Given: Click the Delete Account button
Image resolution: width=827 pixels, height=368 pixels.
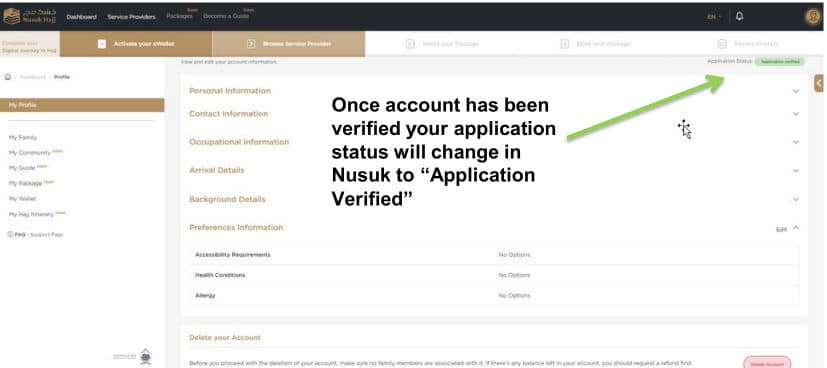Looking at the screenshot, I should pos(767,364).
